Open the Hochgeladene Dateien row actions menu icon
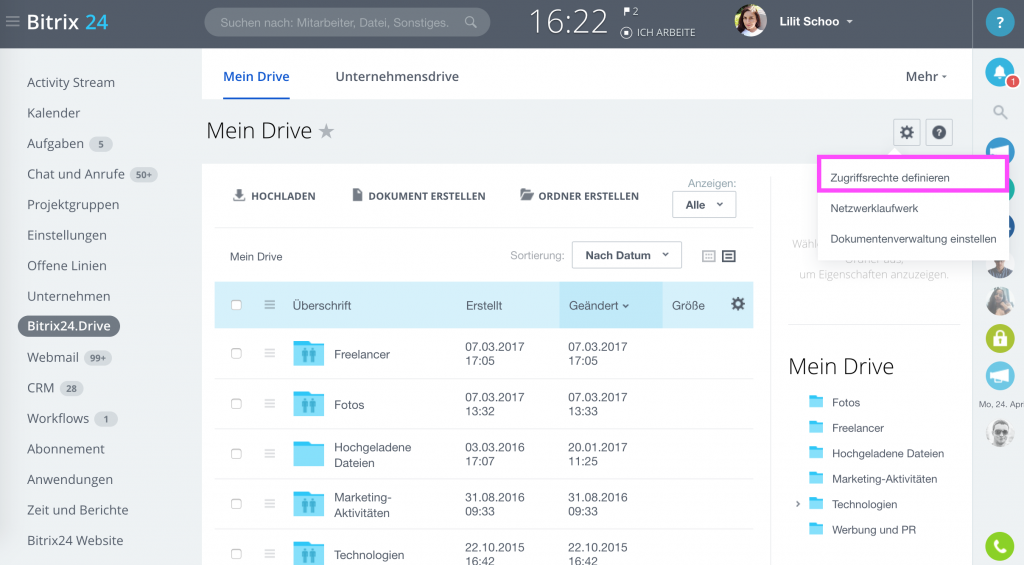 270,453
